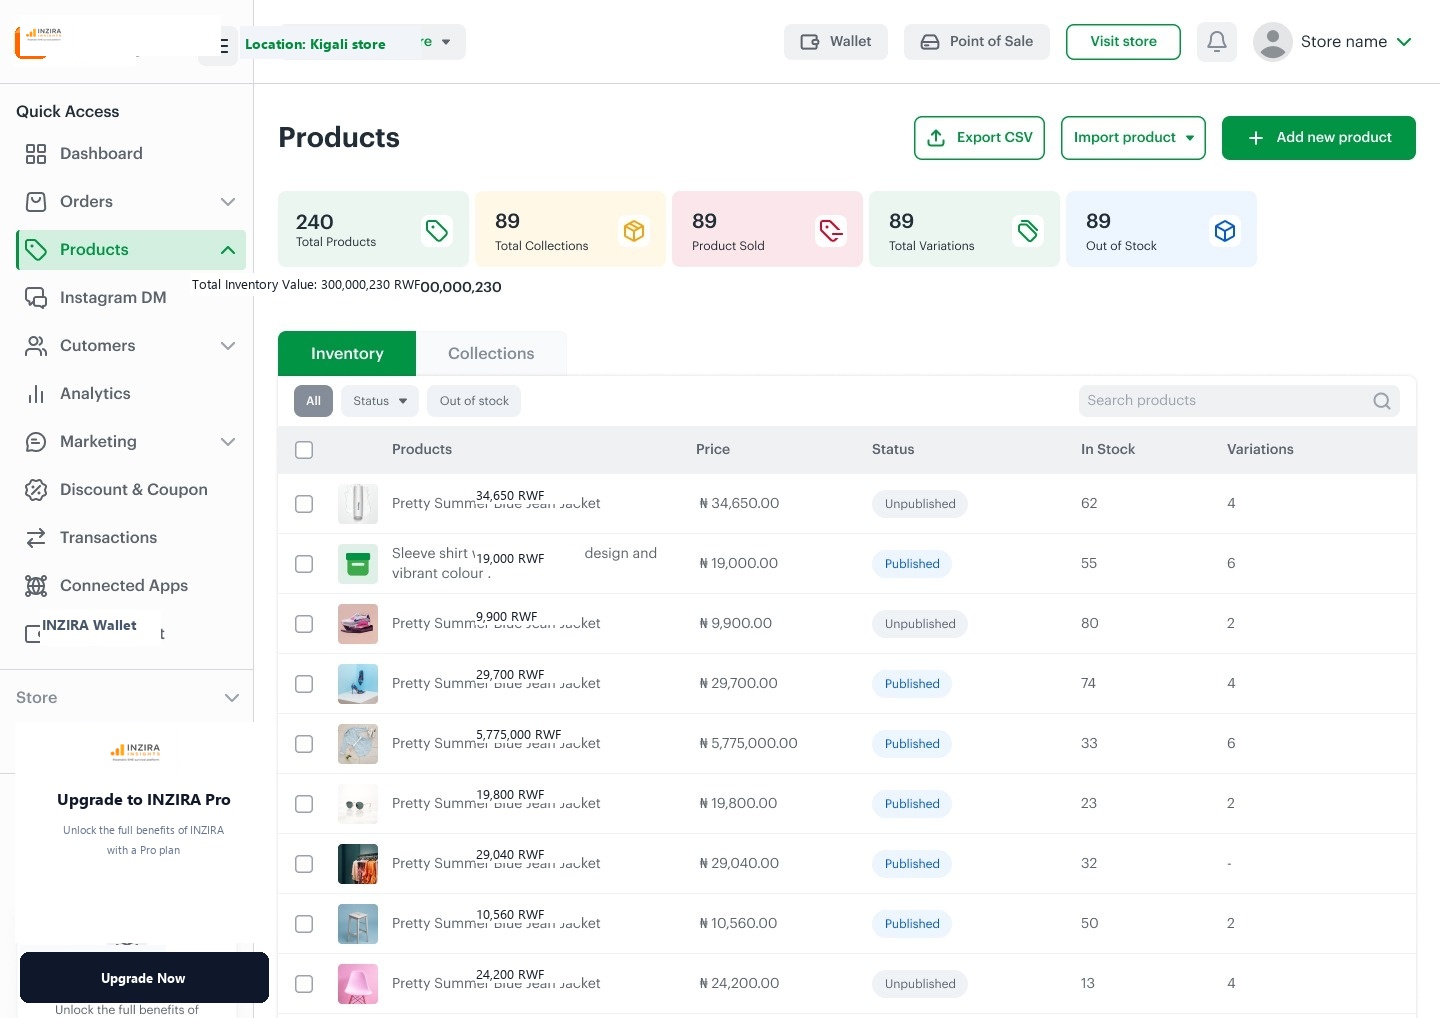Click the Export CSV button
Screen dimensions: 1440x1018
tap(980, 138)
